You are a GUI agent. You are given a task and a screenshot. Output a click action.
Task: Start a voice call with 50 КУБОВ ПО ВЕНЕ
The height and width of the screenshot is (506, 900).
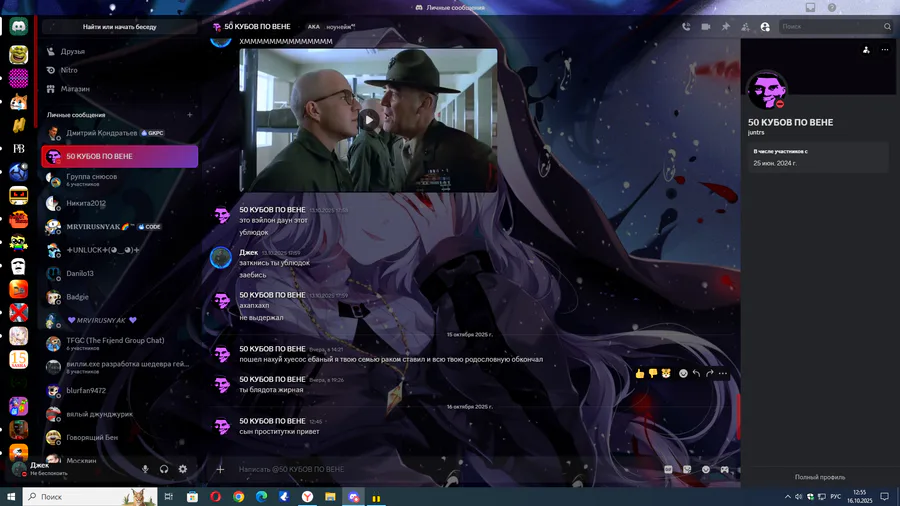pyautogui.click(x=686, y=27)
